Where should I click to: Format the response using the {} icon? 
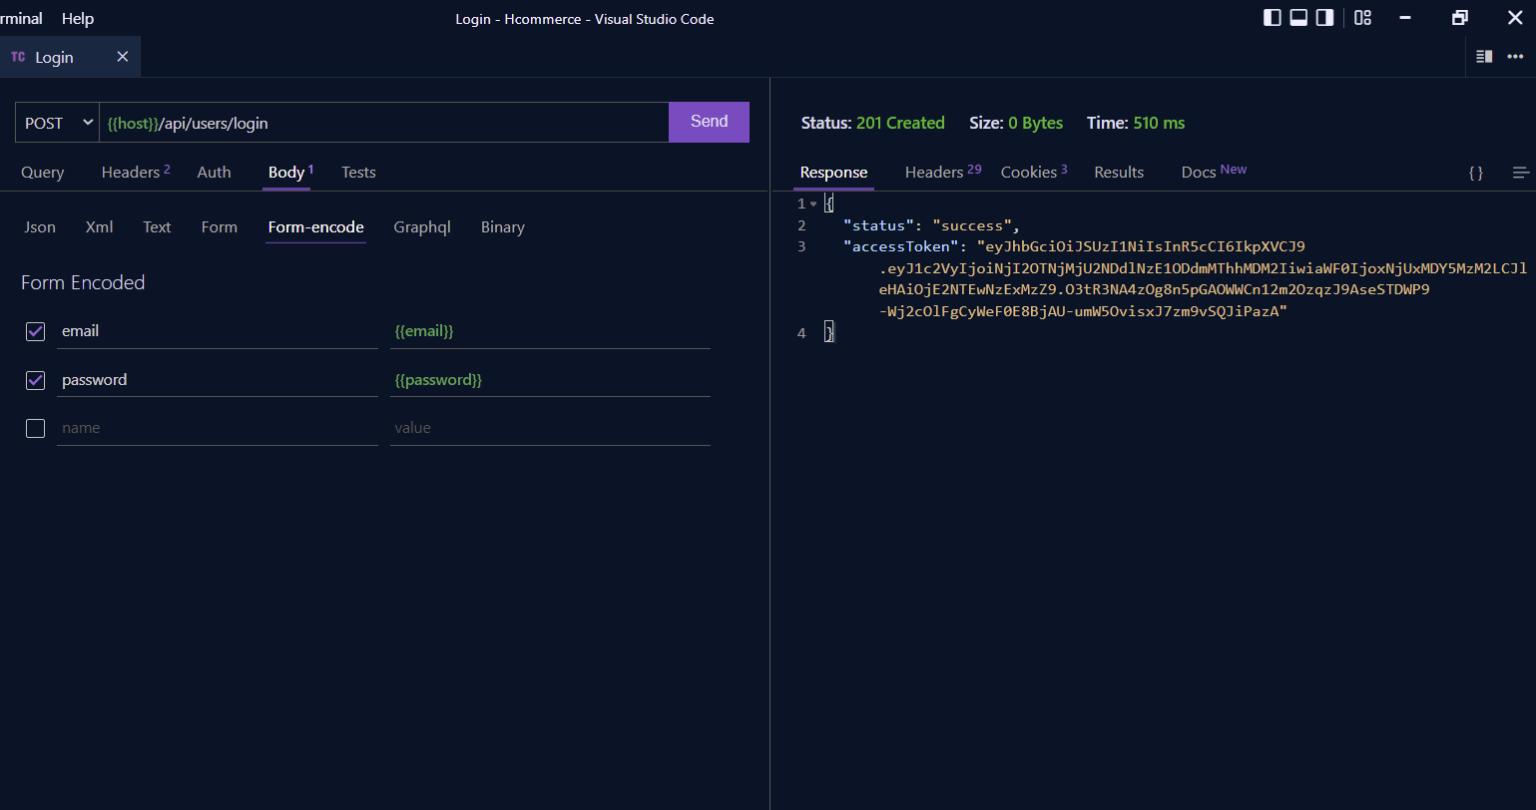pyautogui.click(x=1476, y=172)
